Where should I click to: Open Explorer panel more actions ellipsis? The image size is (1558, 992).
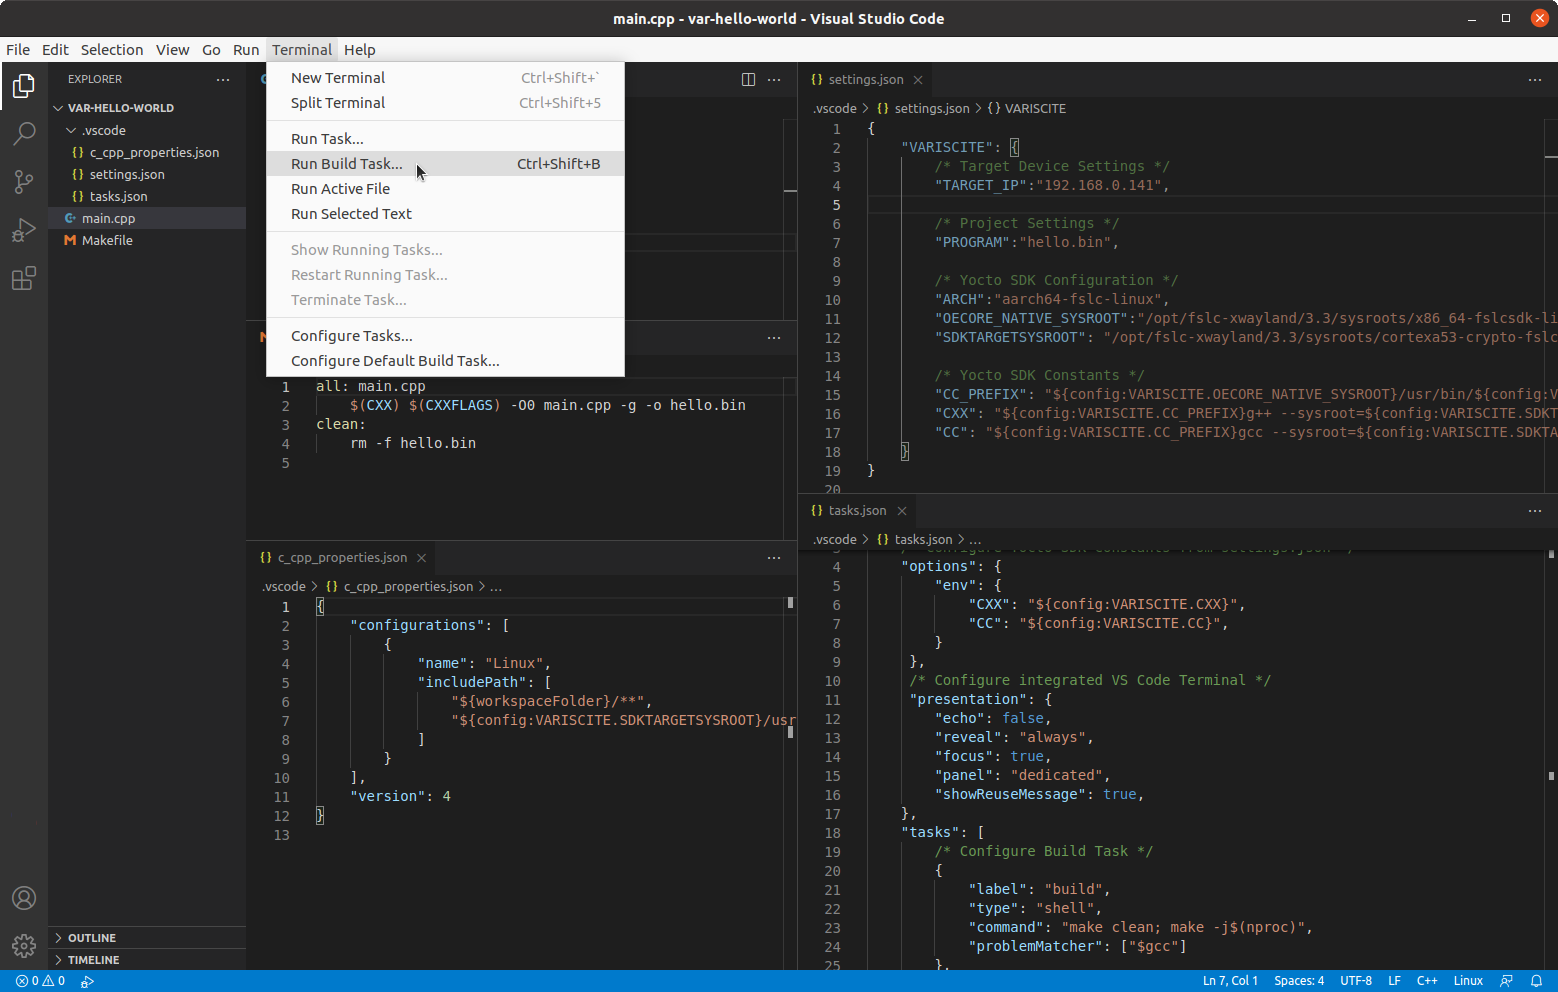223,79
